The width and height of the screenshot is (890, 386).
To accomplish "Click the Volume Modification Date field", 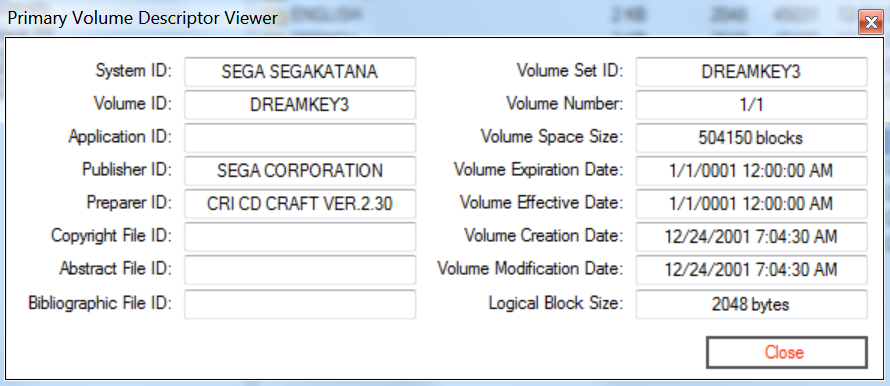I will [751, 270].
